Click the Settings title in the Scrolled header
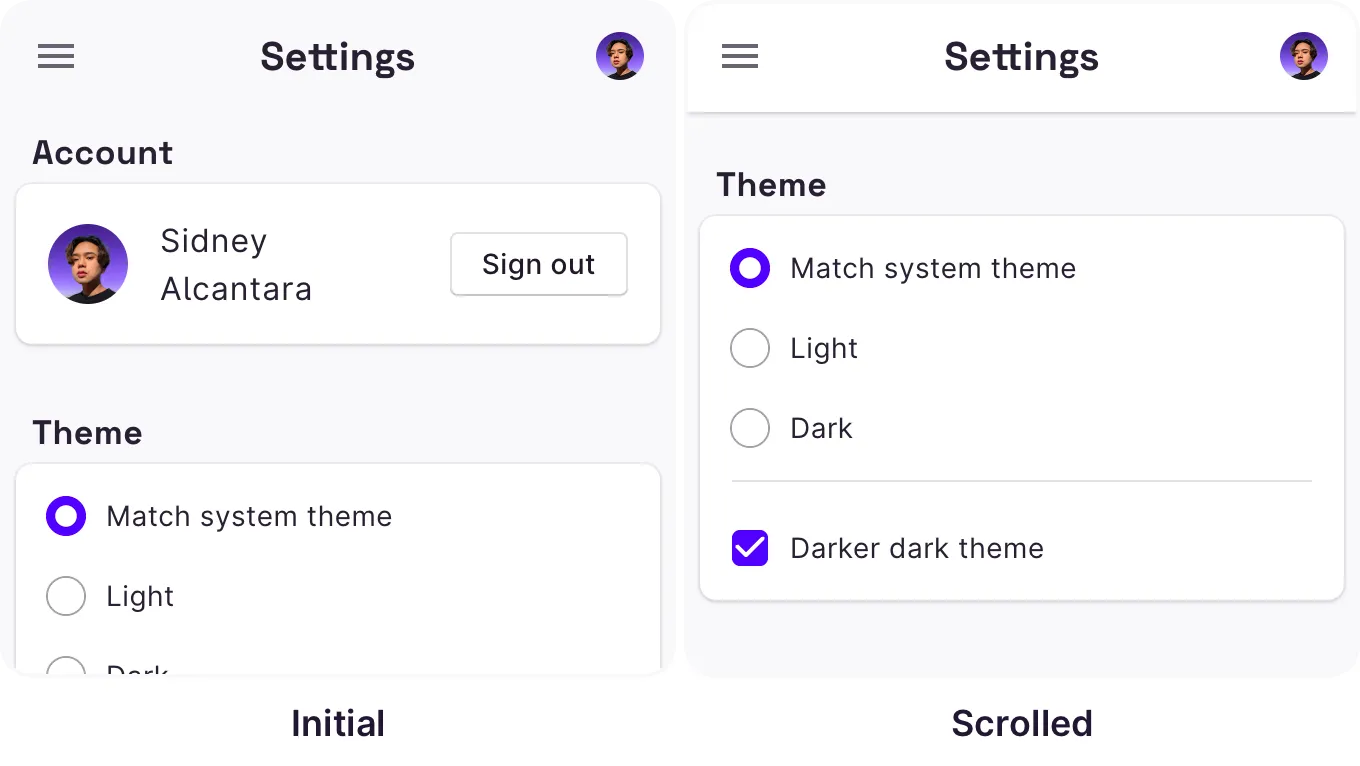This screenshot has width=1360, height=766. (x=1021, y=57)
